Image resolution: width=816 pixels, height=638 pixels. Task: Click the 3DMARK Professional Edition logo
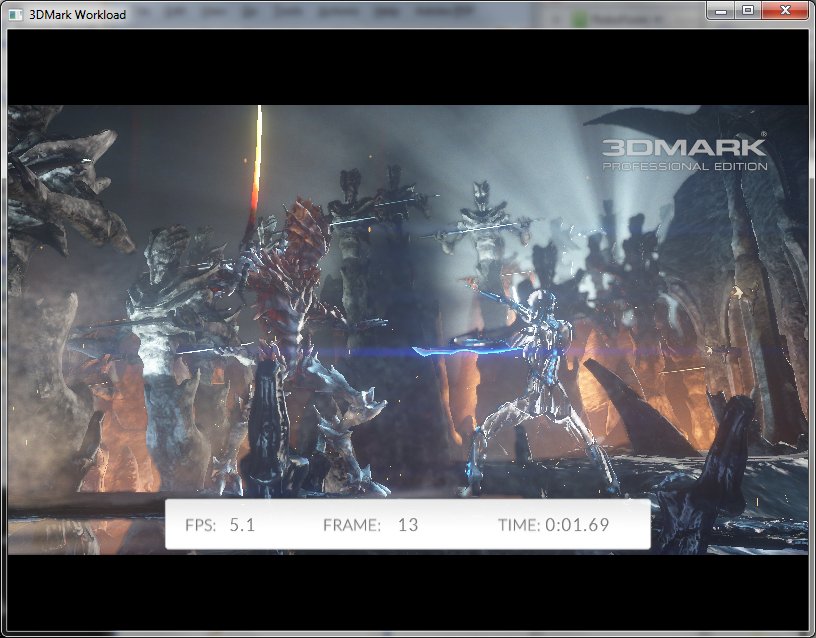tap(684, 152)
